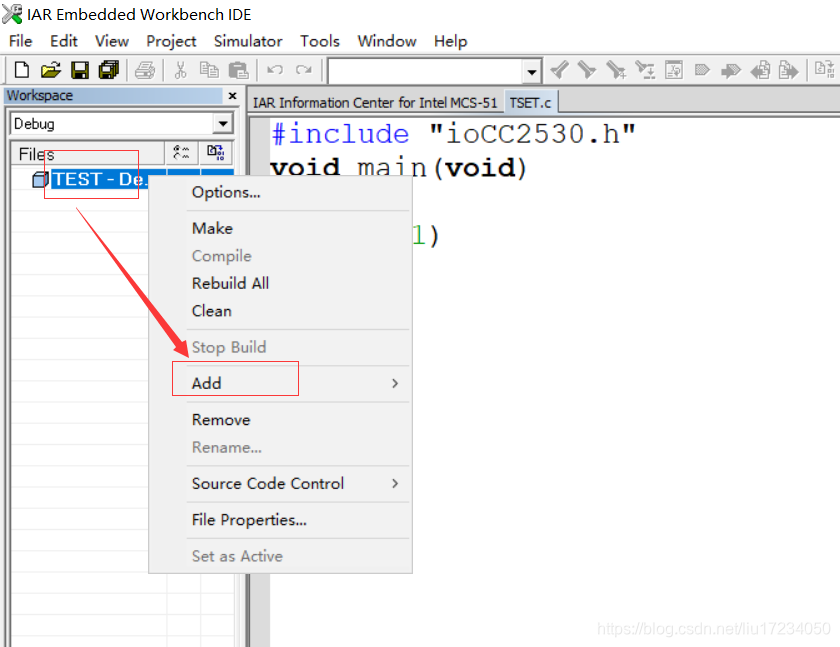Click the void main(void) code line

pos(398,168)
